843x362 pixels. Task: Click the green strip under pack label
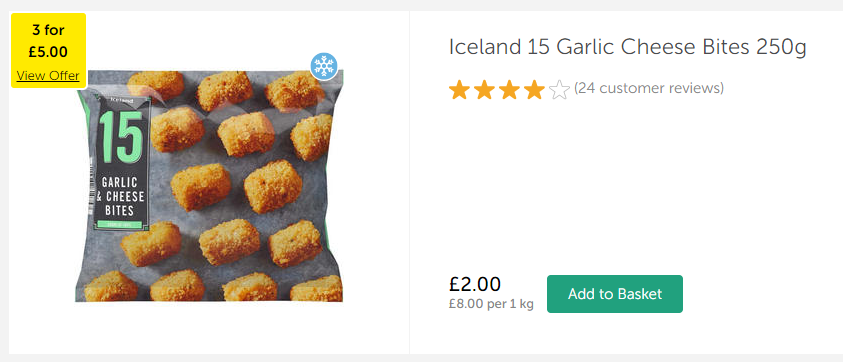(119, 224)
